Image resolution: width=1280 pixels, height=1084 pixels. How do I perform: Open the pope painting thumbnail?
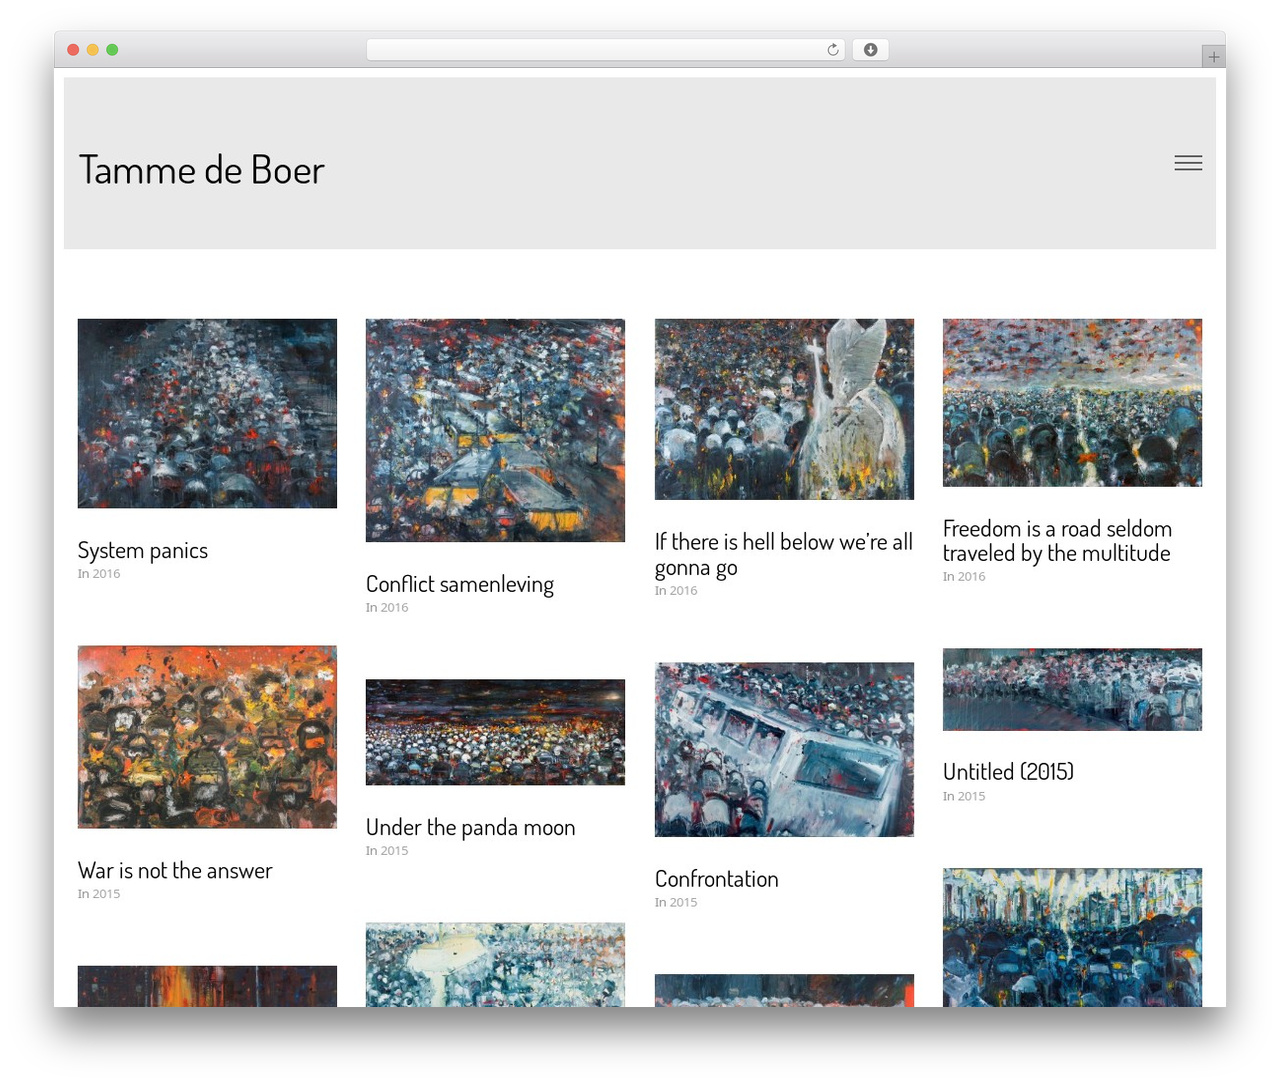click(x=784, y=409)
